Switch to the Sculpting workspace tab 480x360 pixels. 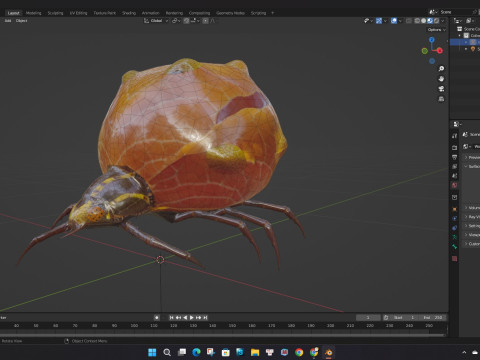tap(55, 13)
